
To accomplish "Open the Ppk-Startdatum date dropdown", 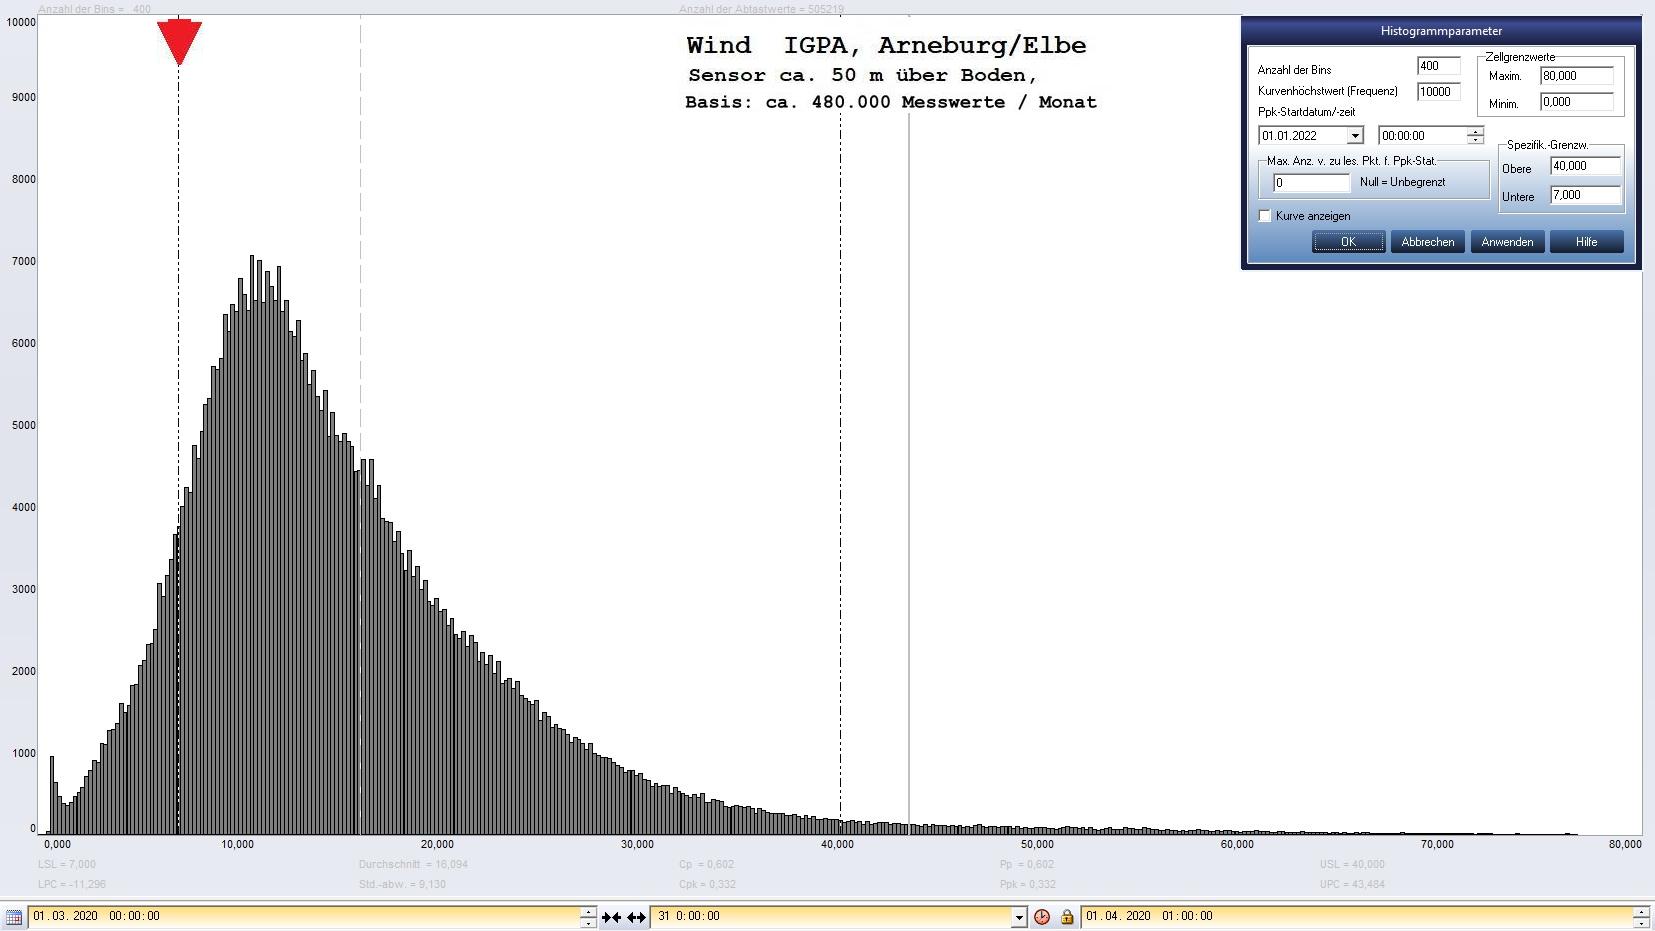I will pos(1355,136).
